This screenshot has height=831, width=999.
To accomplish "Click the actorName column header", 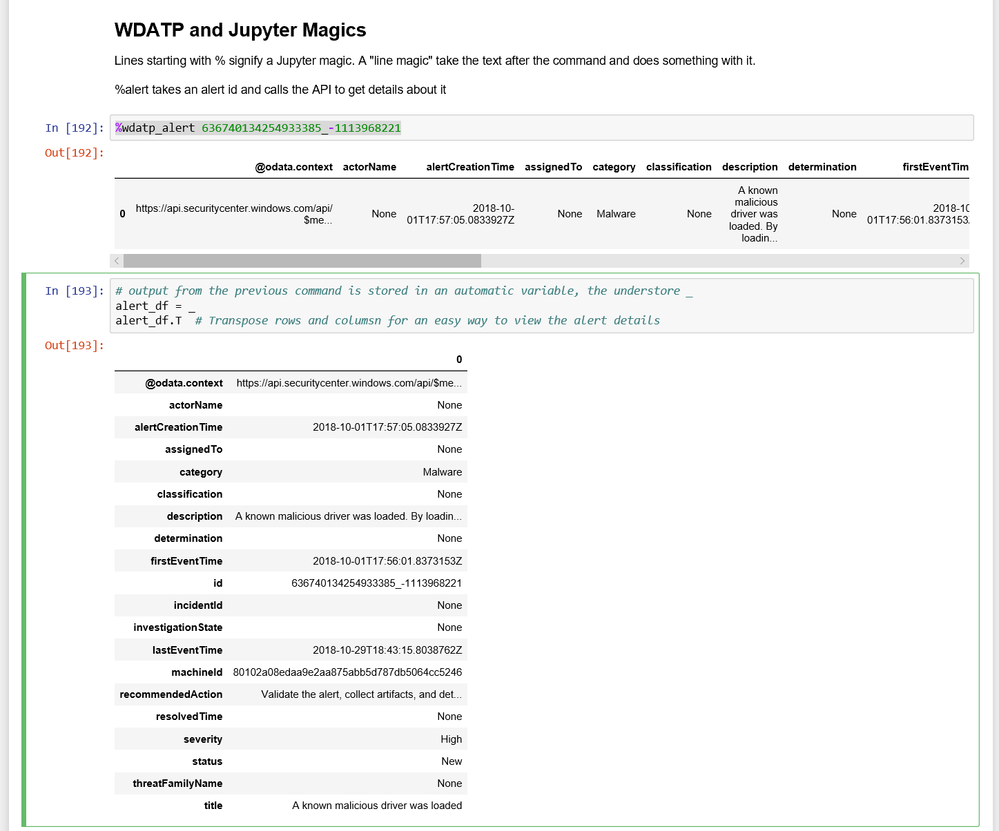I will click(370, 167).
